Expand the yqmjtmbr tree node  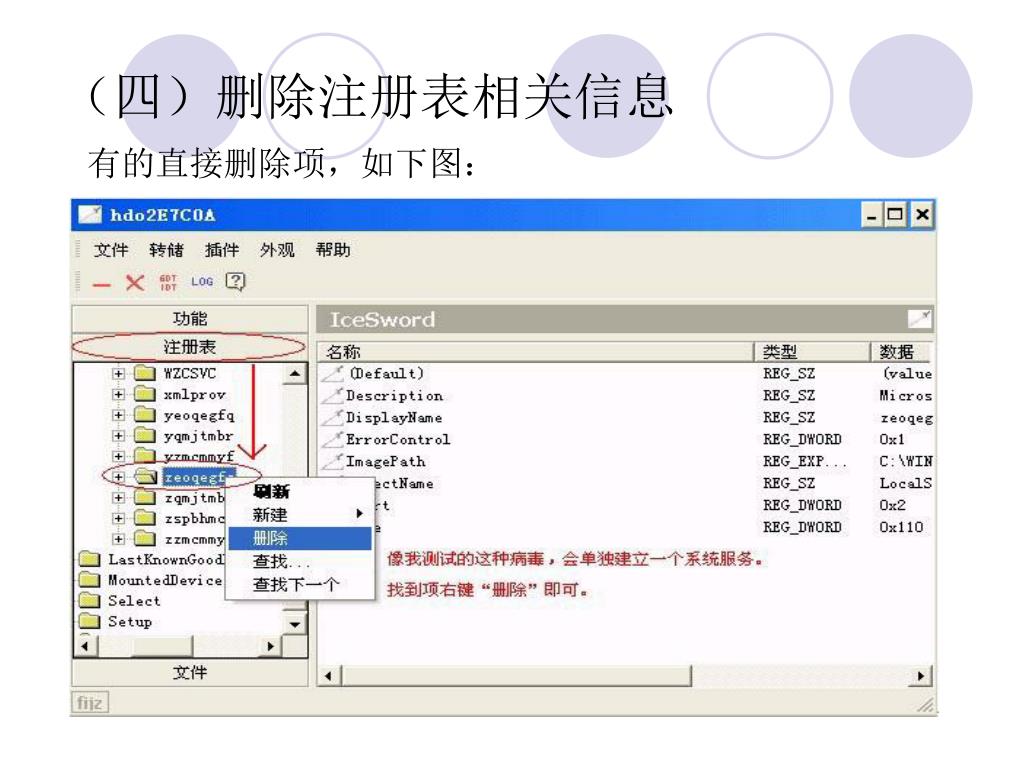tap(118, 436)
